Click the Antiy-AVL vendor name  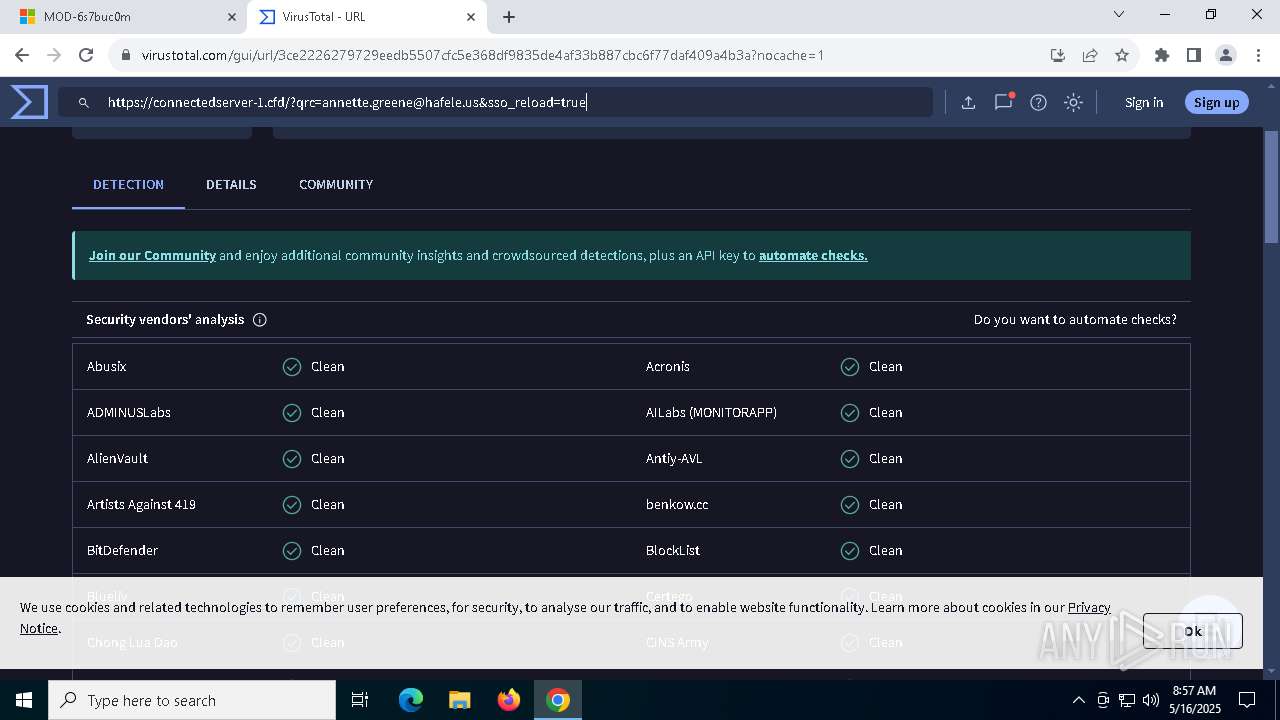(674, 459)
